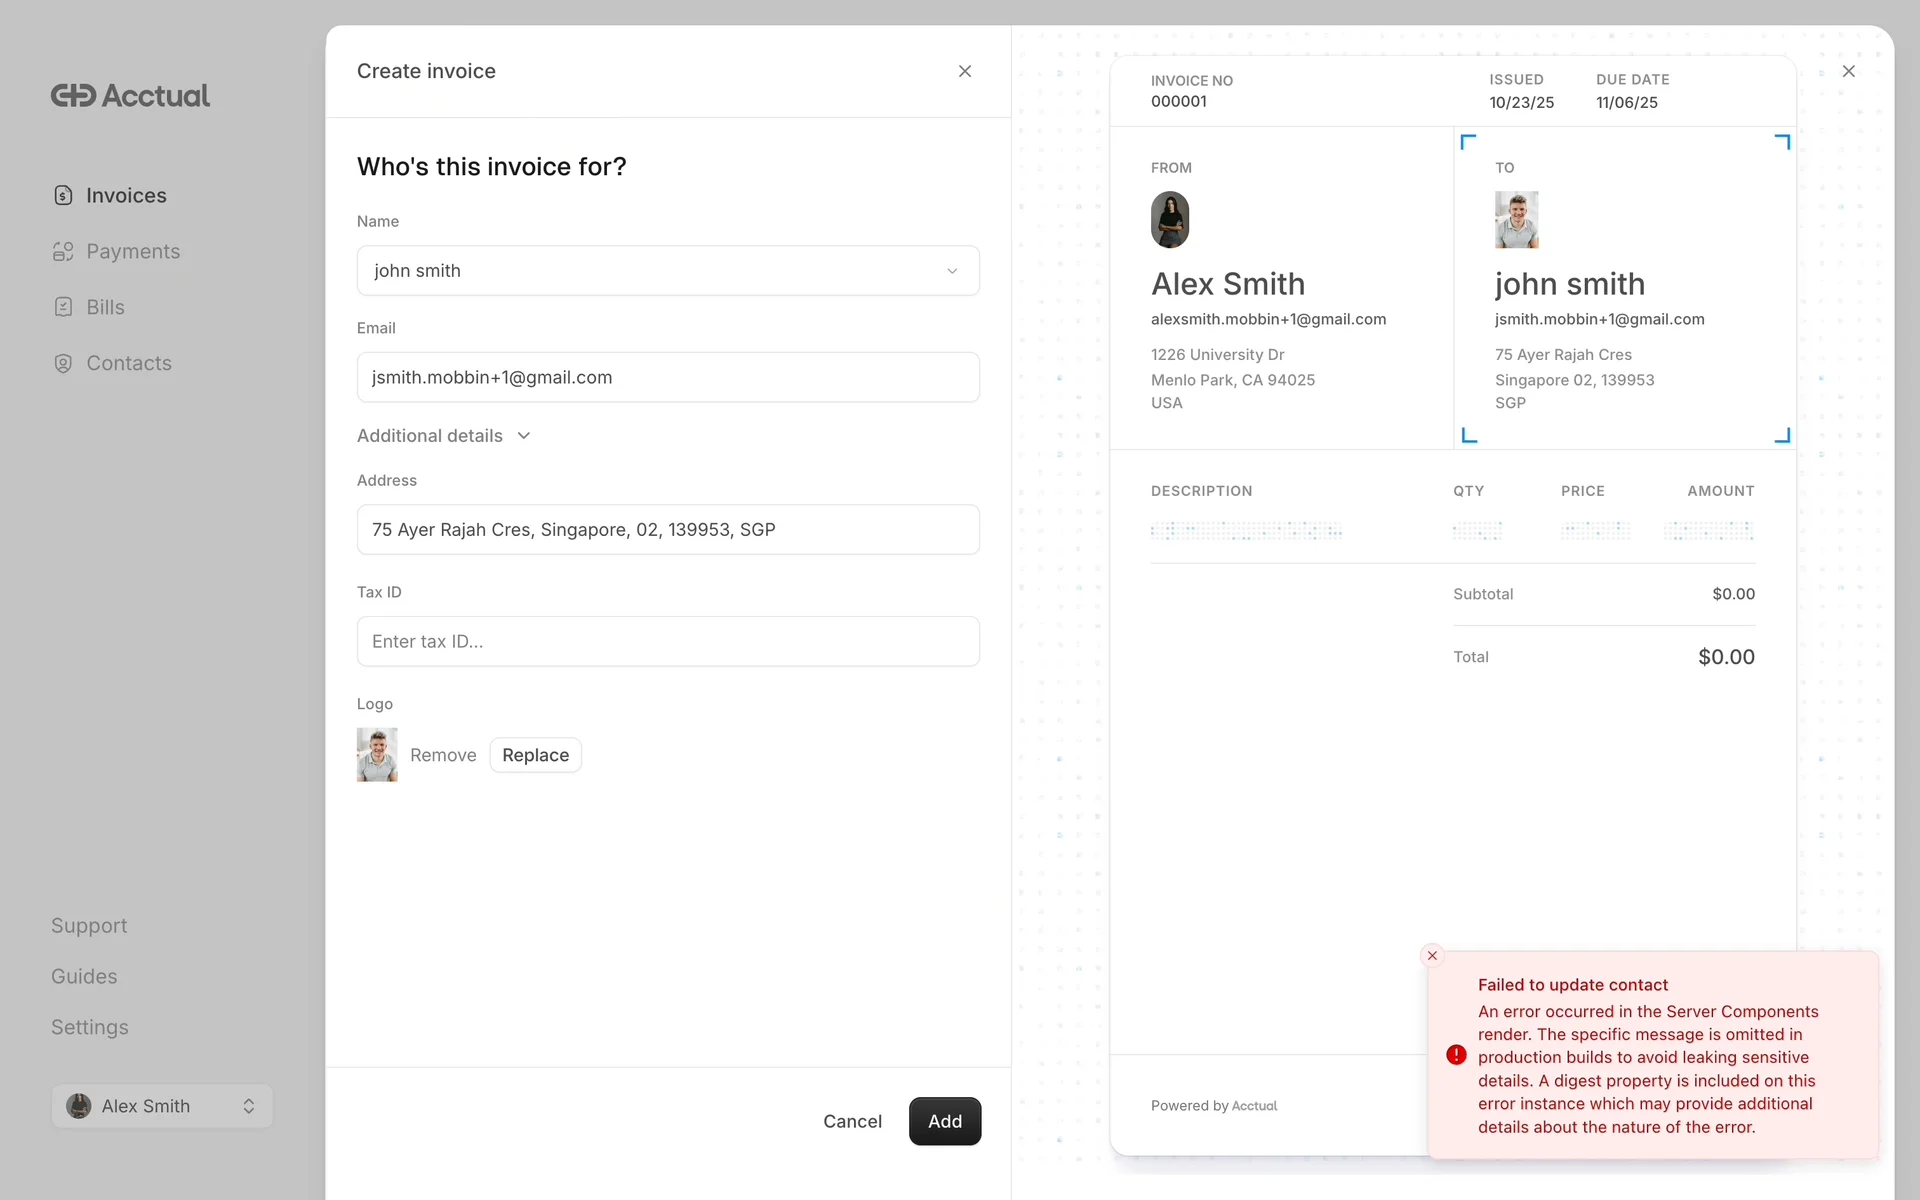Collapse the Additional details section

tap(444, 436)
